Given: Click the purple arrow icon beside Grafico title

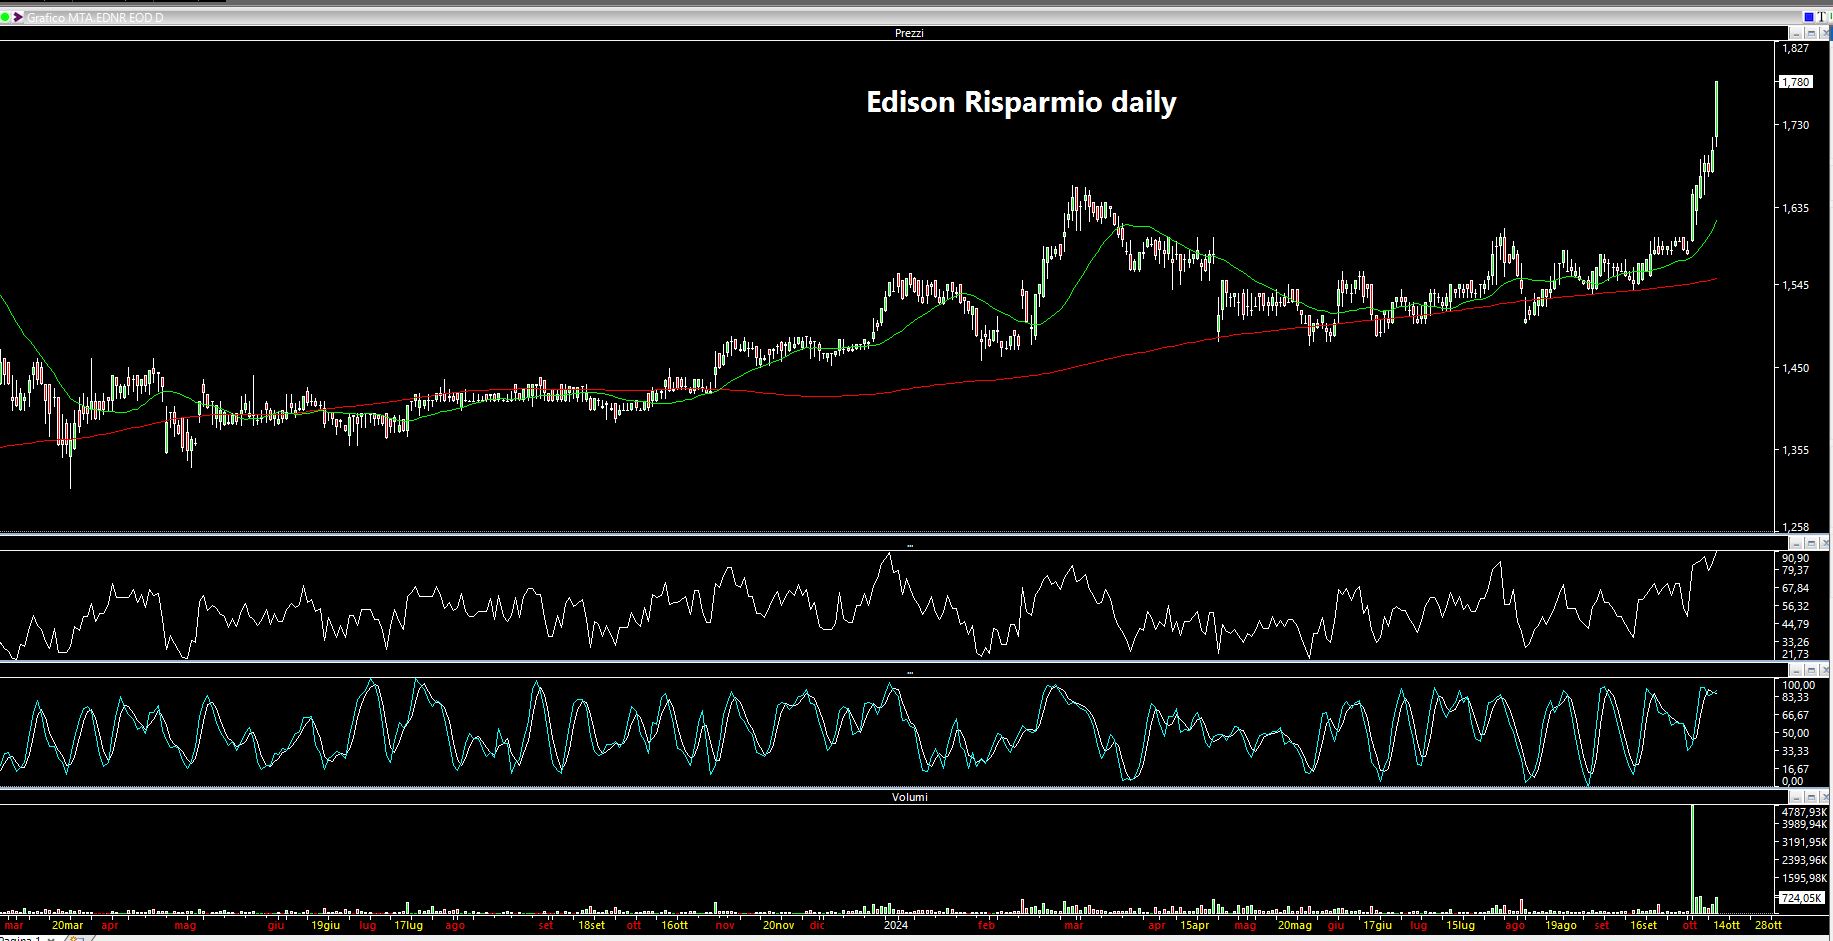Looking at the screenshot, I should 18,17.
